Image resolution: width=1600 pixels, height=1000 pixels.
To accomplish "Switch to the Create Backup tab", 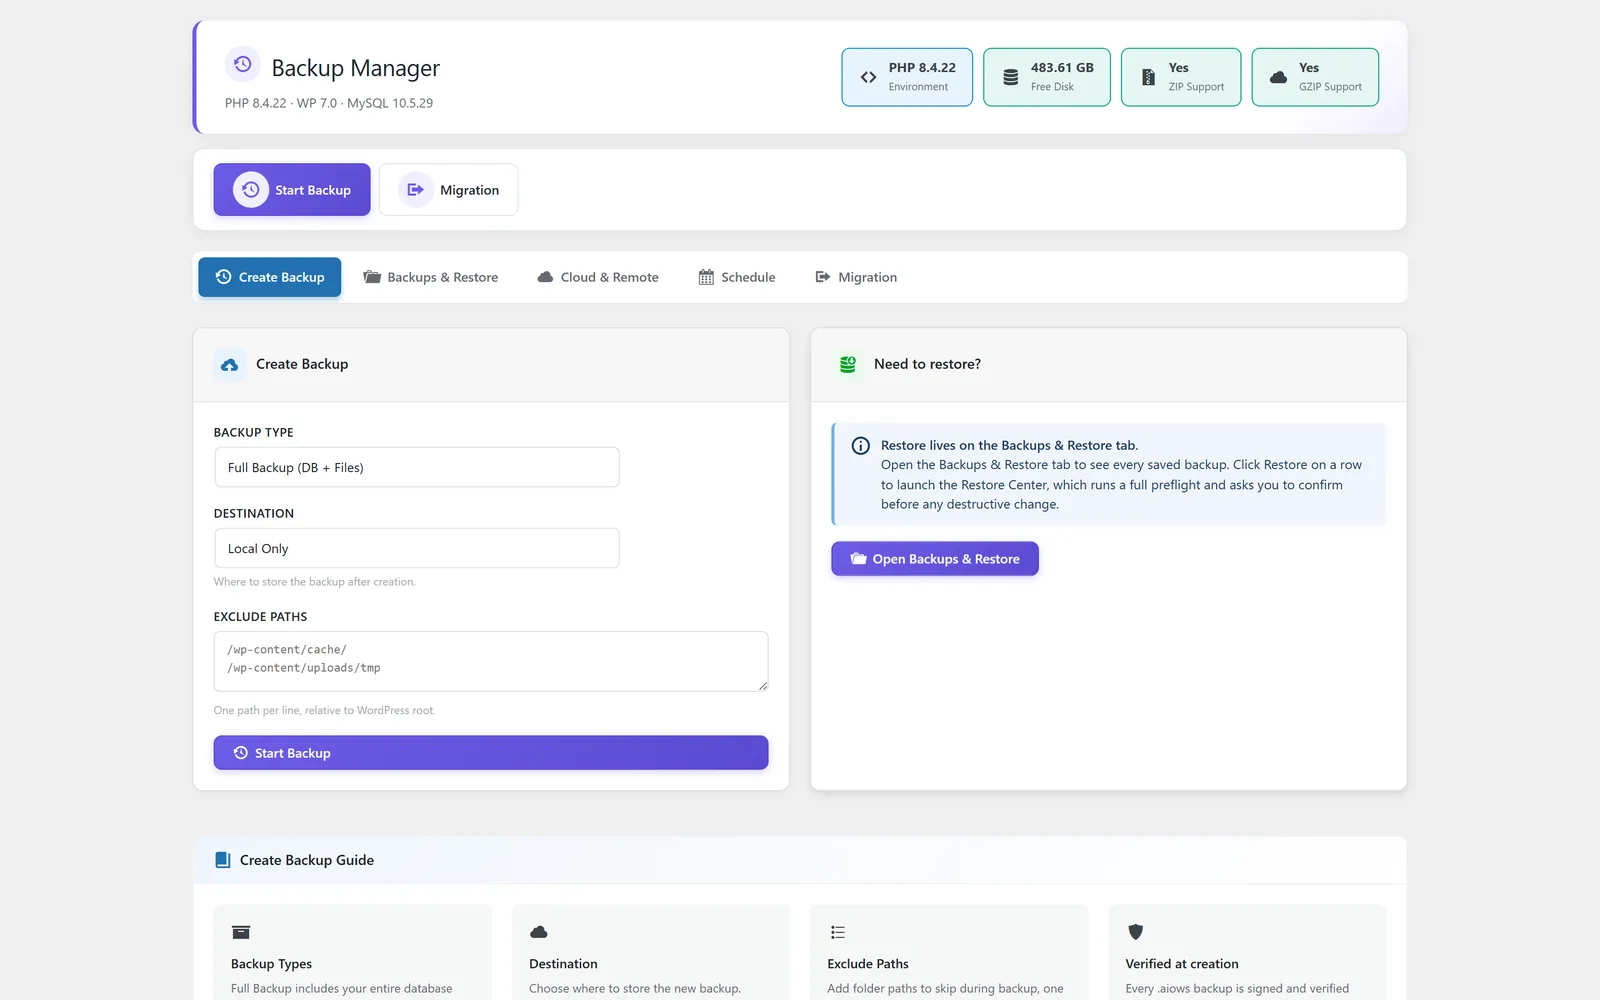I will tap(270, 277).
